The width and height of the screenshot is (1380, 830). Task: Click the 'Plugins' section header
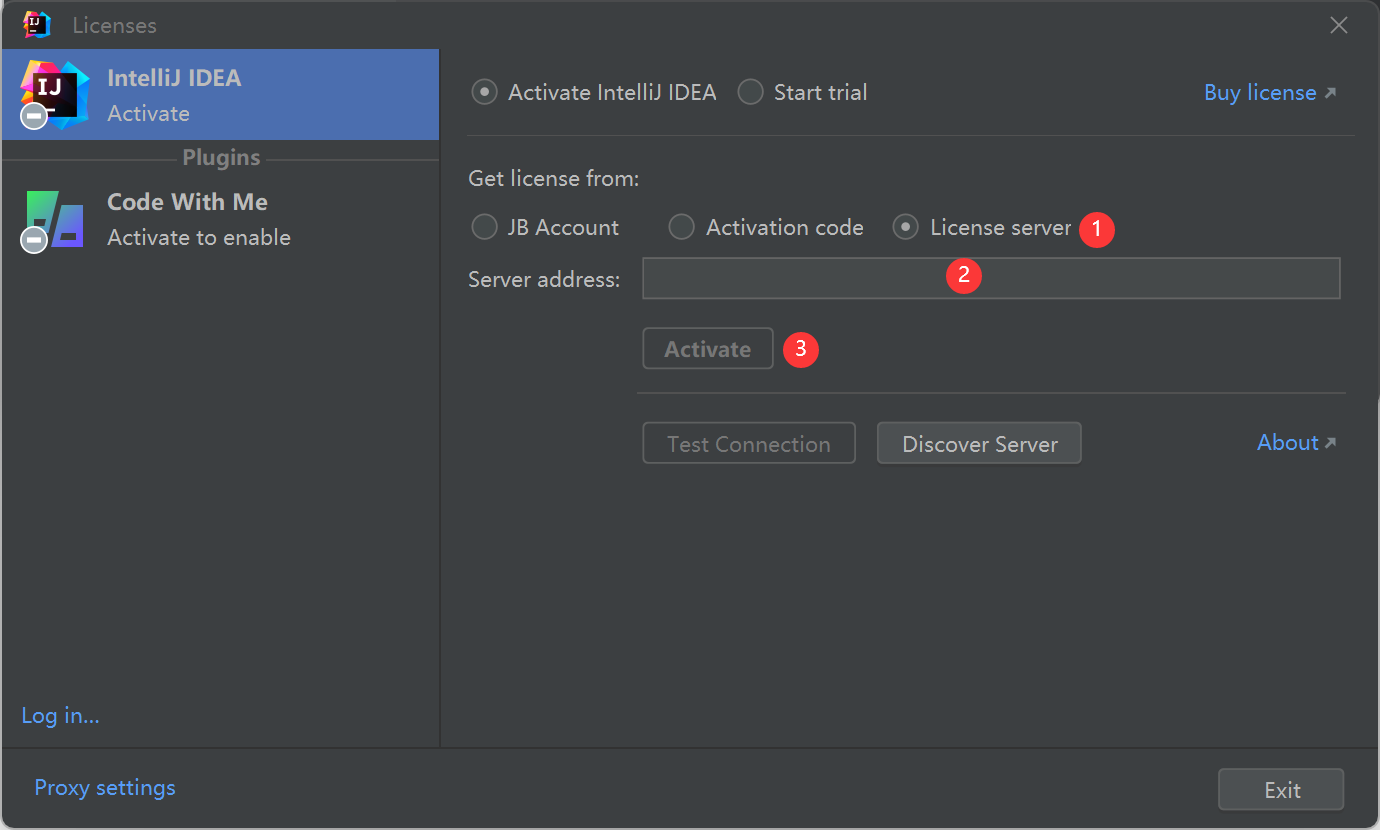[221, 157]
